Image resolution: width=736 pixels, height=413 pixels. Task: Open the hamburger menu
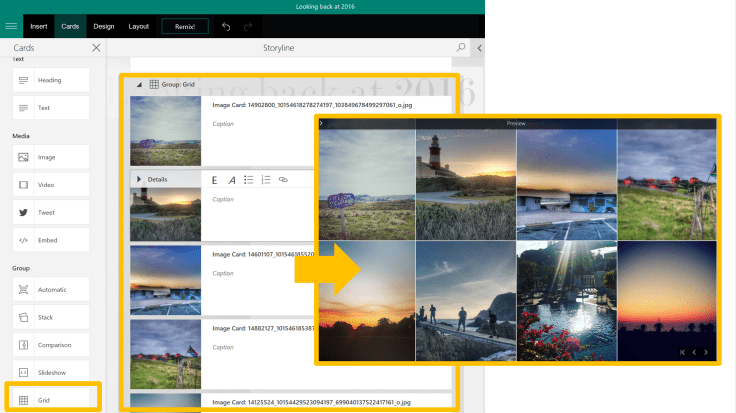(11, 26)
